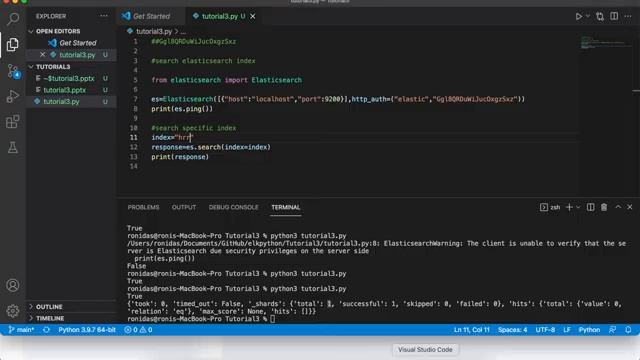Screen dimensions: 640x360
Task: Open the Extensions view
Action: click(x=13, y=122)
